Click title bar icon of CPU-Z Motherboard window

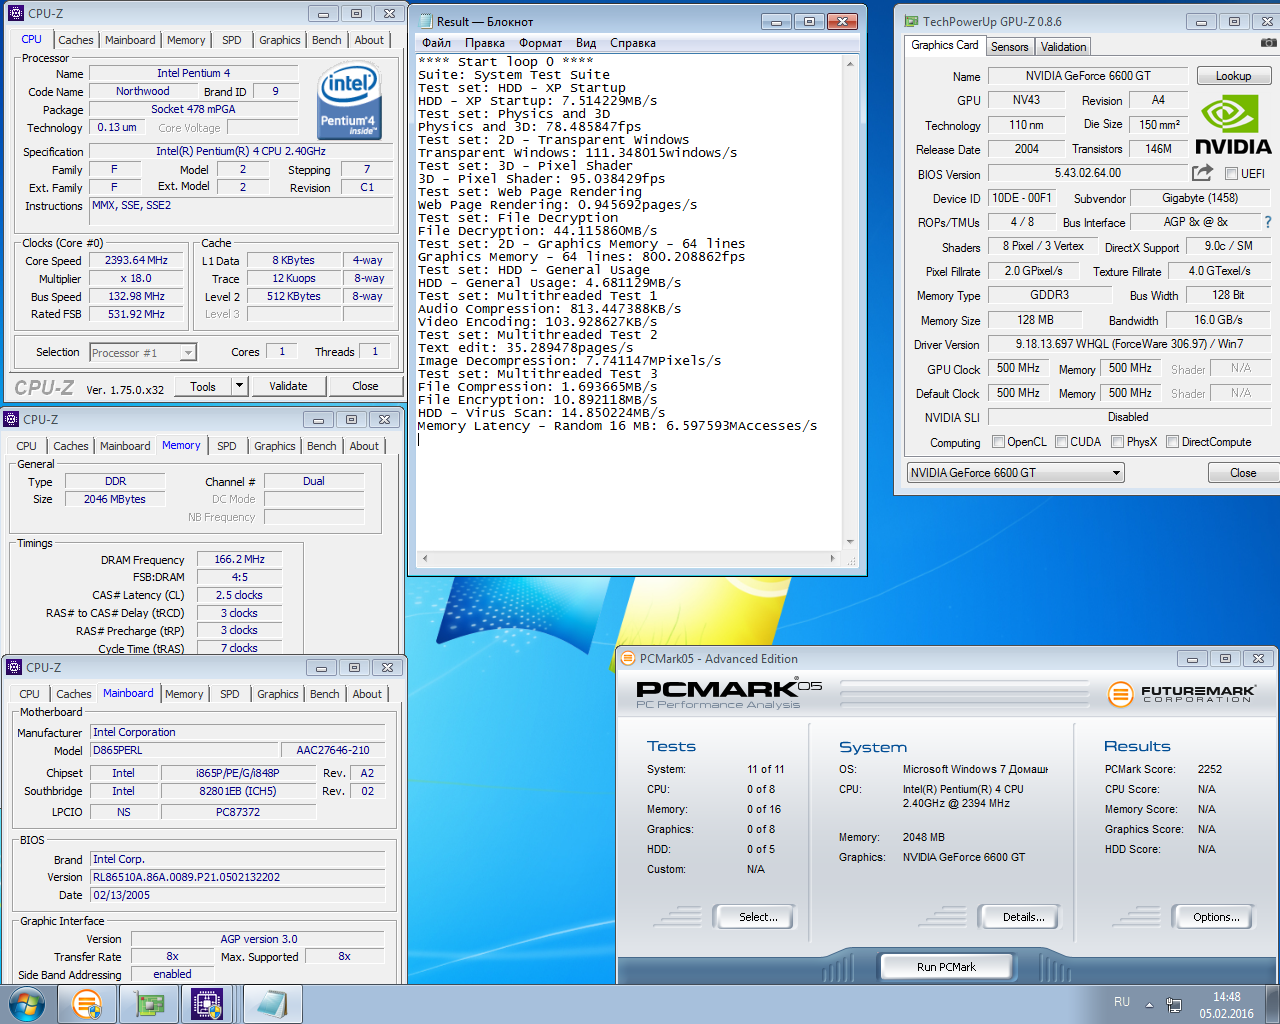(13, 667)
